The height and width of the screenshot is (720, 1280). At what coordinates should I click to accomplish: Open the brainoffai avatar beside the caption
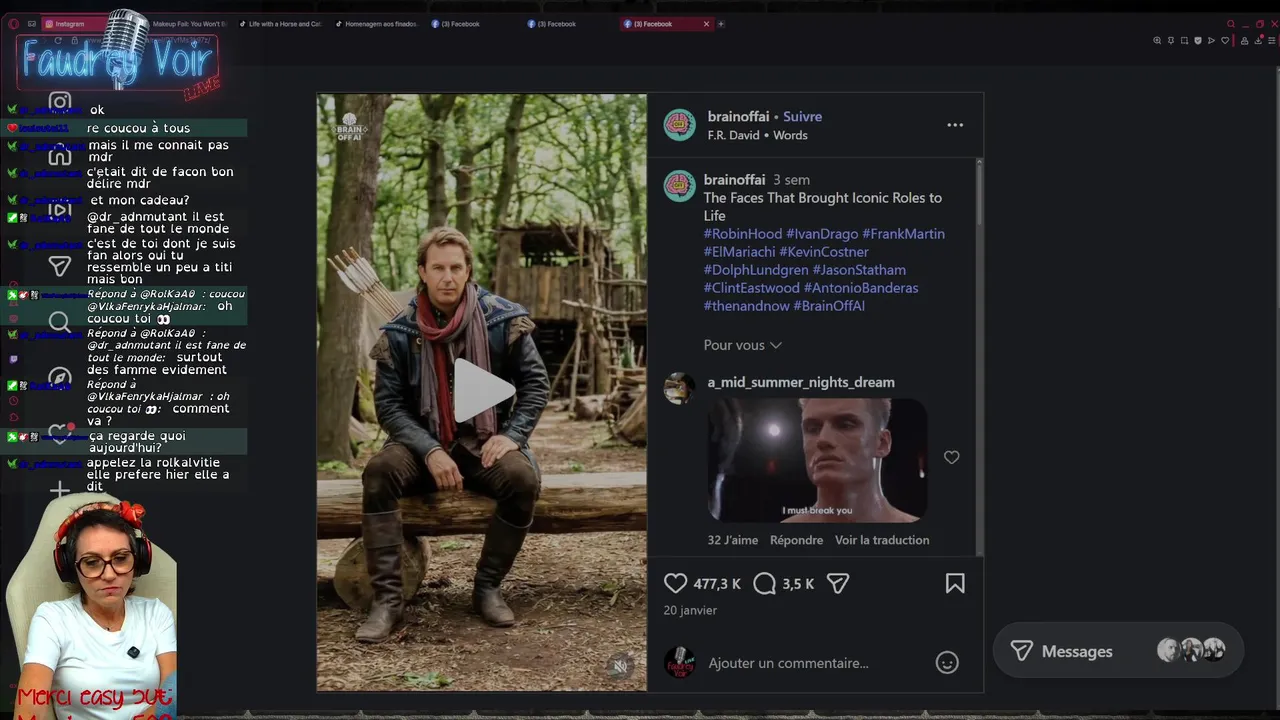click(679, 186)
